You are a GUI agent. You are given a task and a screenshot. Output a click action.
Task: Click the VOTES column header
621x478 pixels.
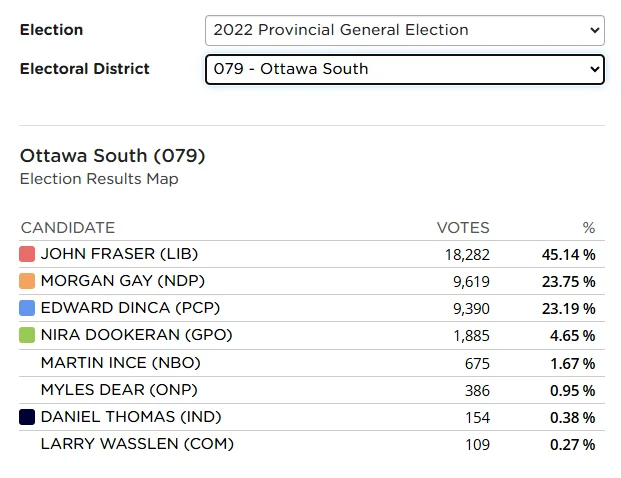(463, 227)
